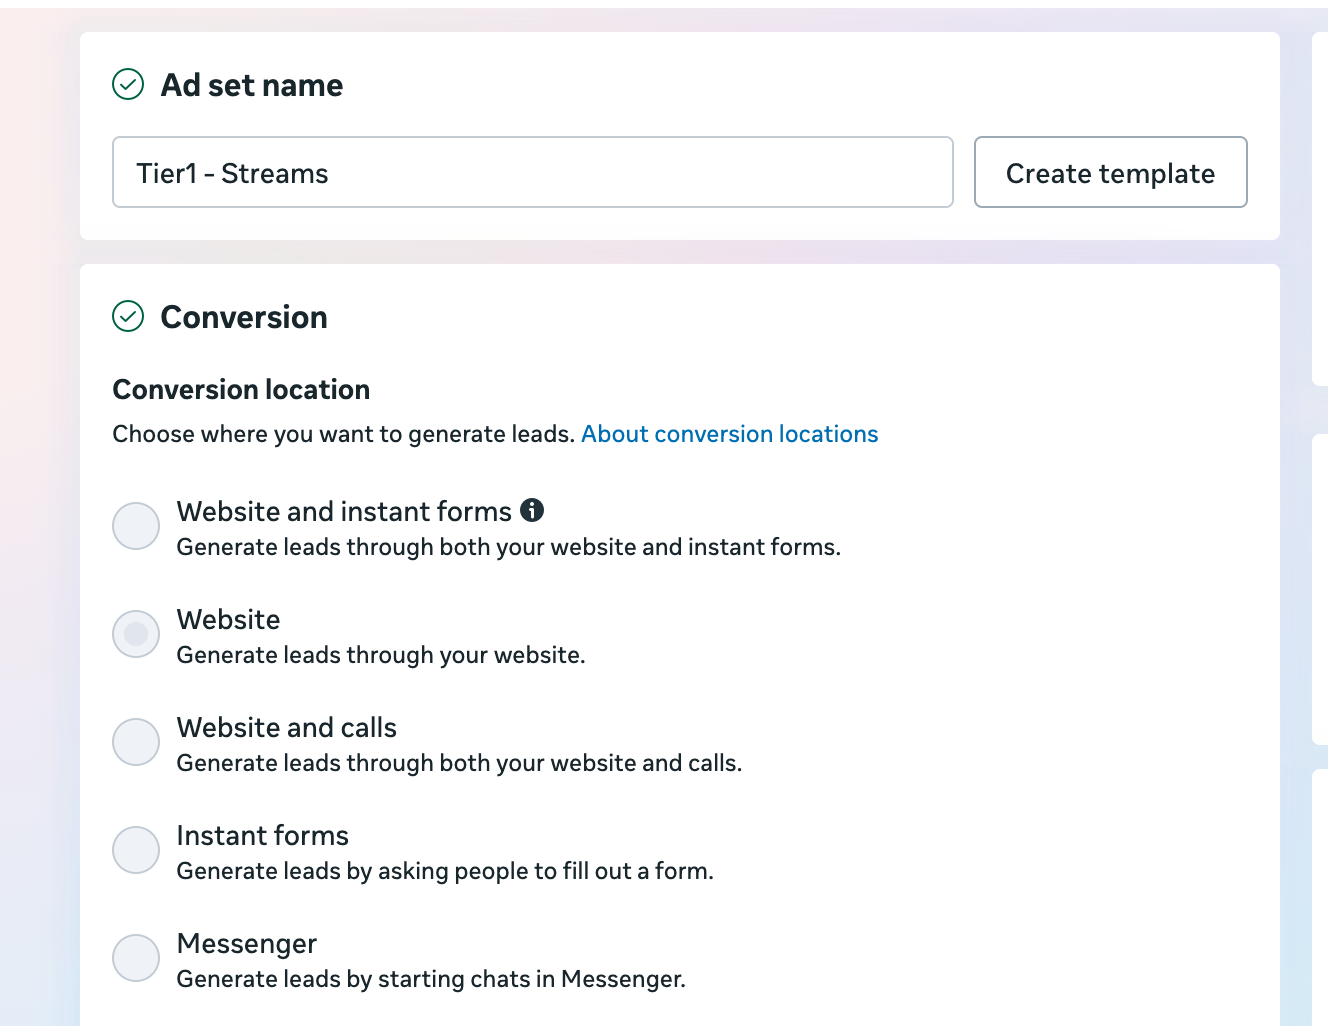Open the About conversion locations link
This screenshot has width=1328, height=1026.
tap(729, 434)
